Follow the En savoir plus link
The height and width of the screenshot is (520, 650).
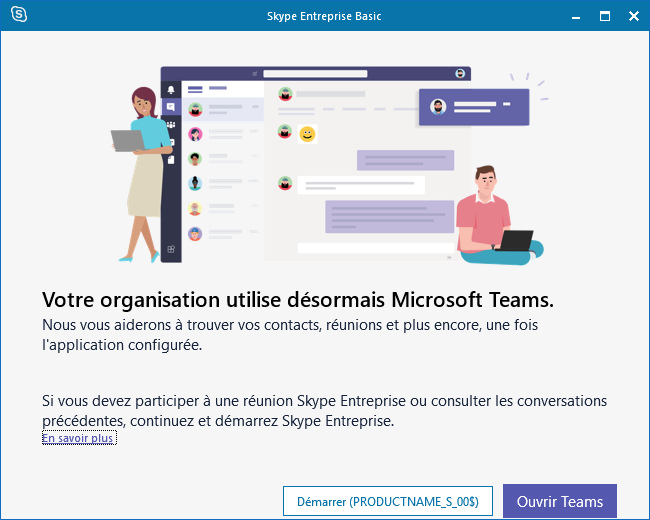78,438
